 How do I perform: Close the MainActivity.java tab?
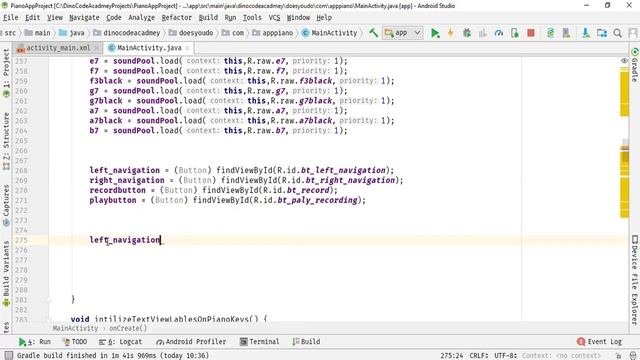pos(187,48)
